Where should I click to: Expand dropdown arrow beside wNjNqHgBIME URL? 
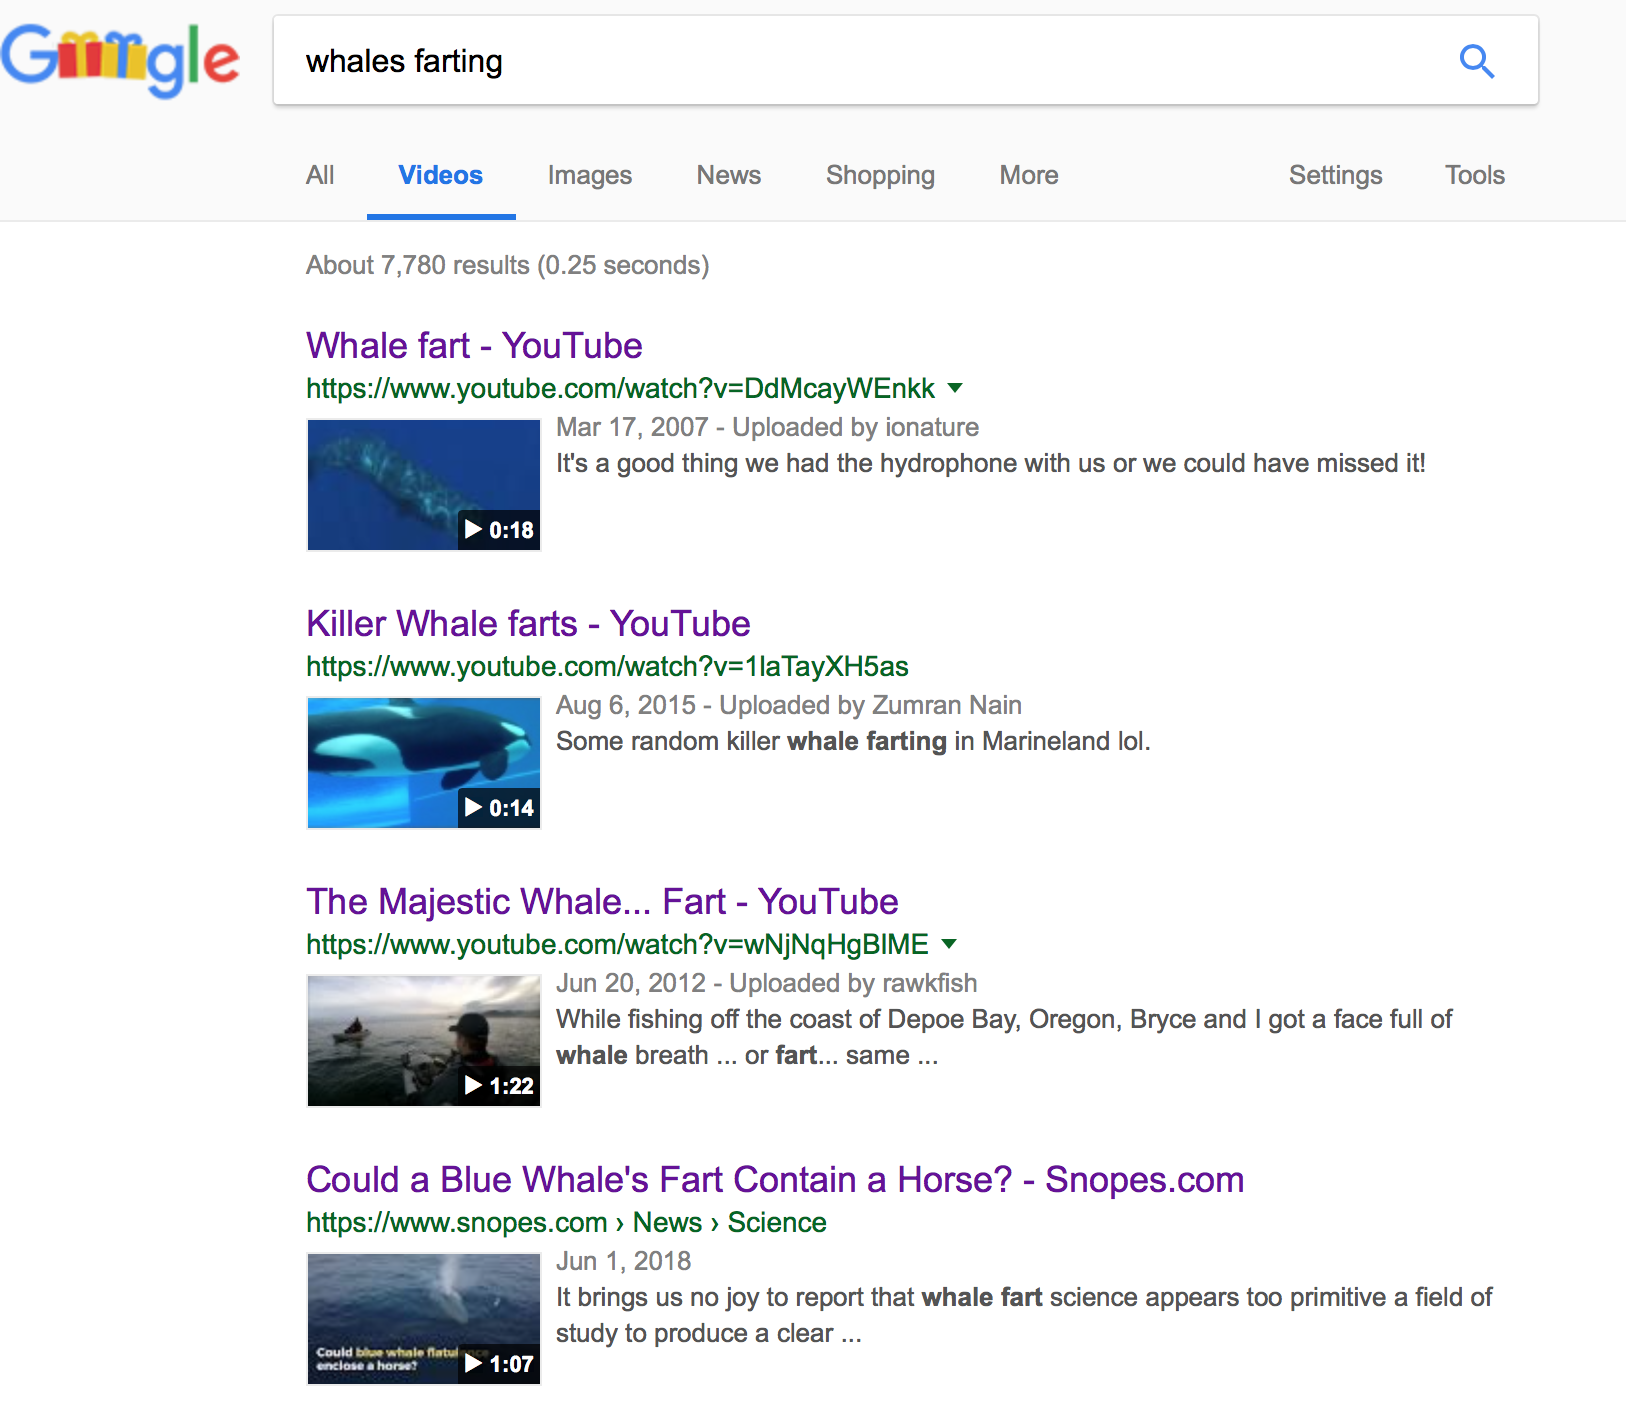tap(949, 944)
